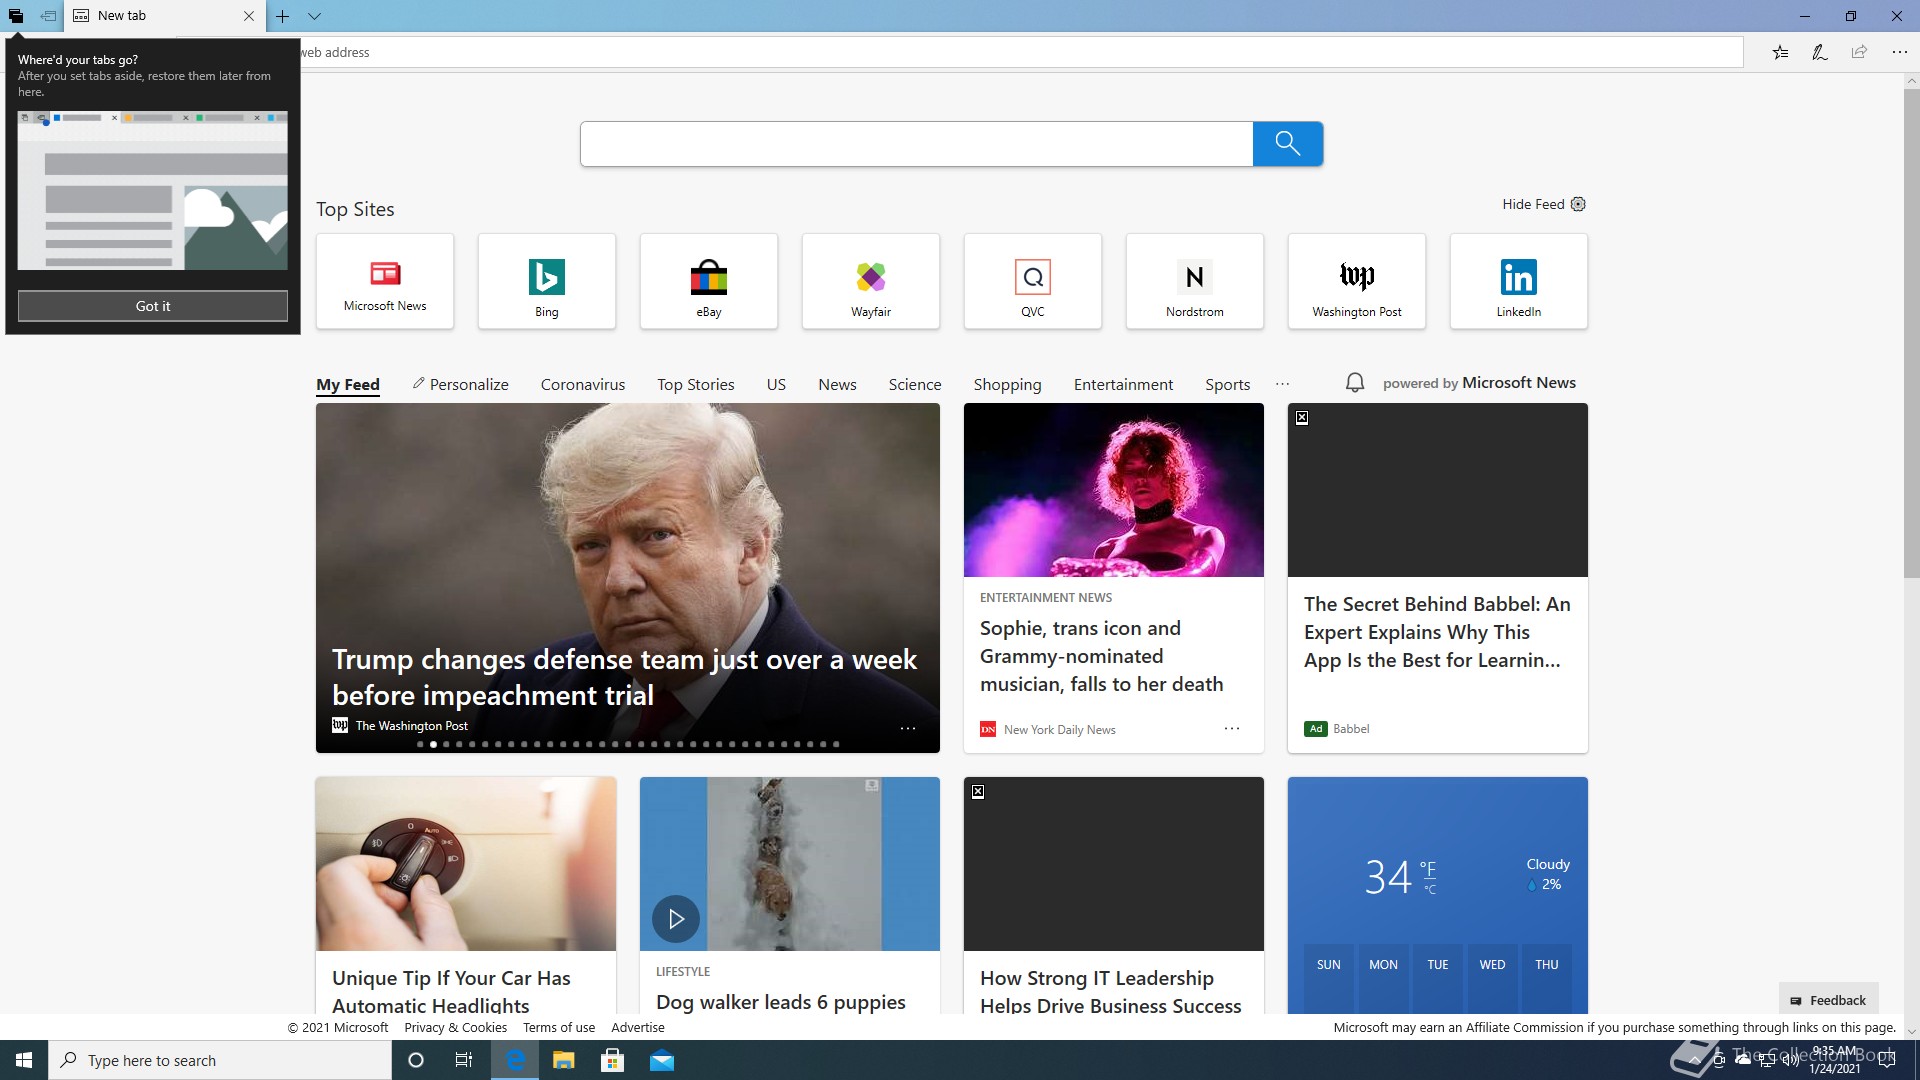Click the Feedback button

pyautogui.click(x=1828, y=1000)
